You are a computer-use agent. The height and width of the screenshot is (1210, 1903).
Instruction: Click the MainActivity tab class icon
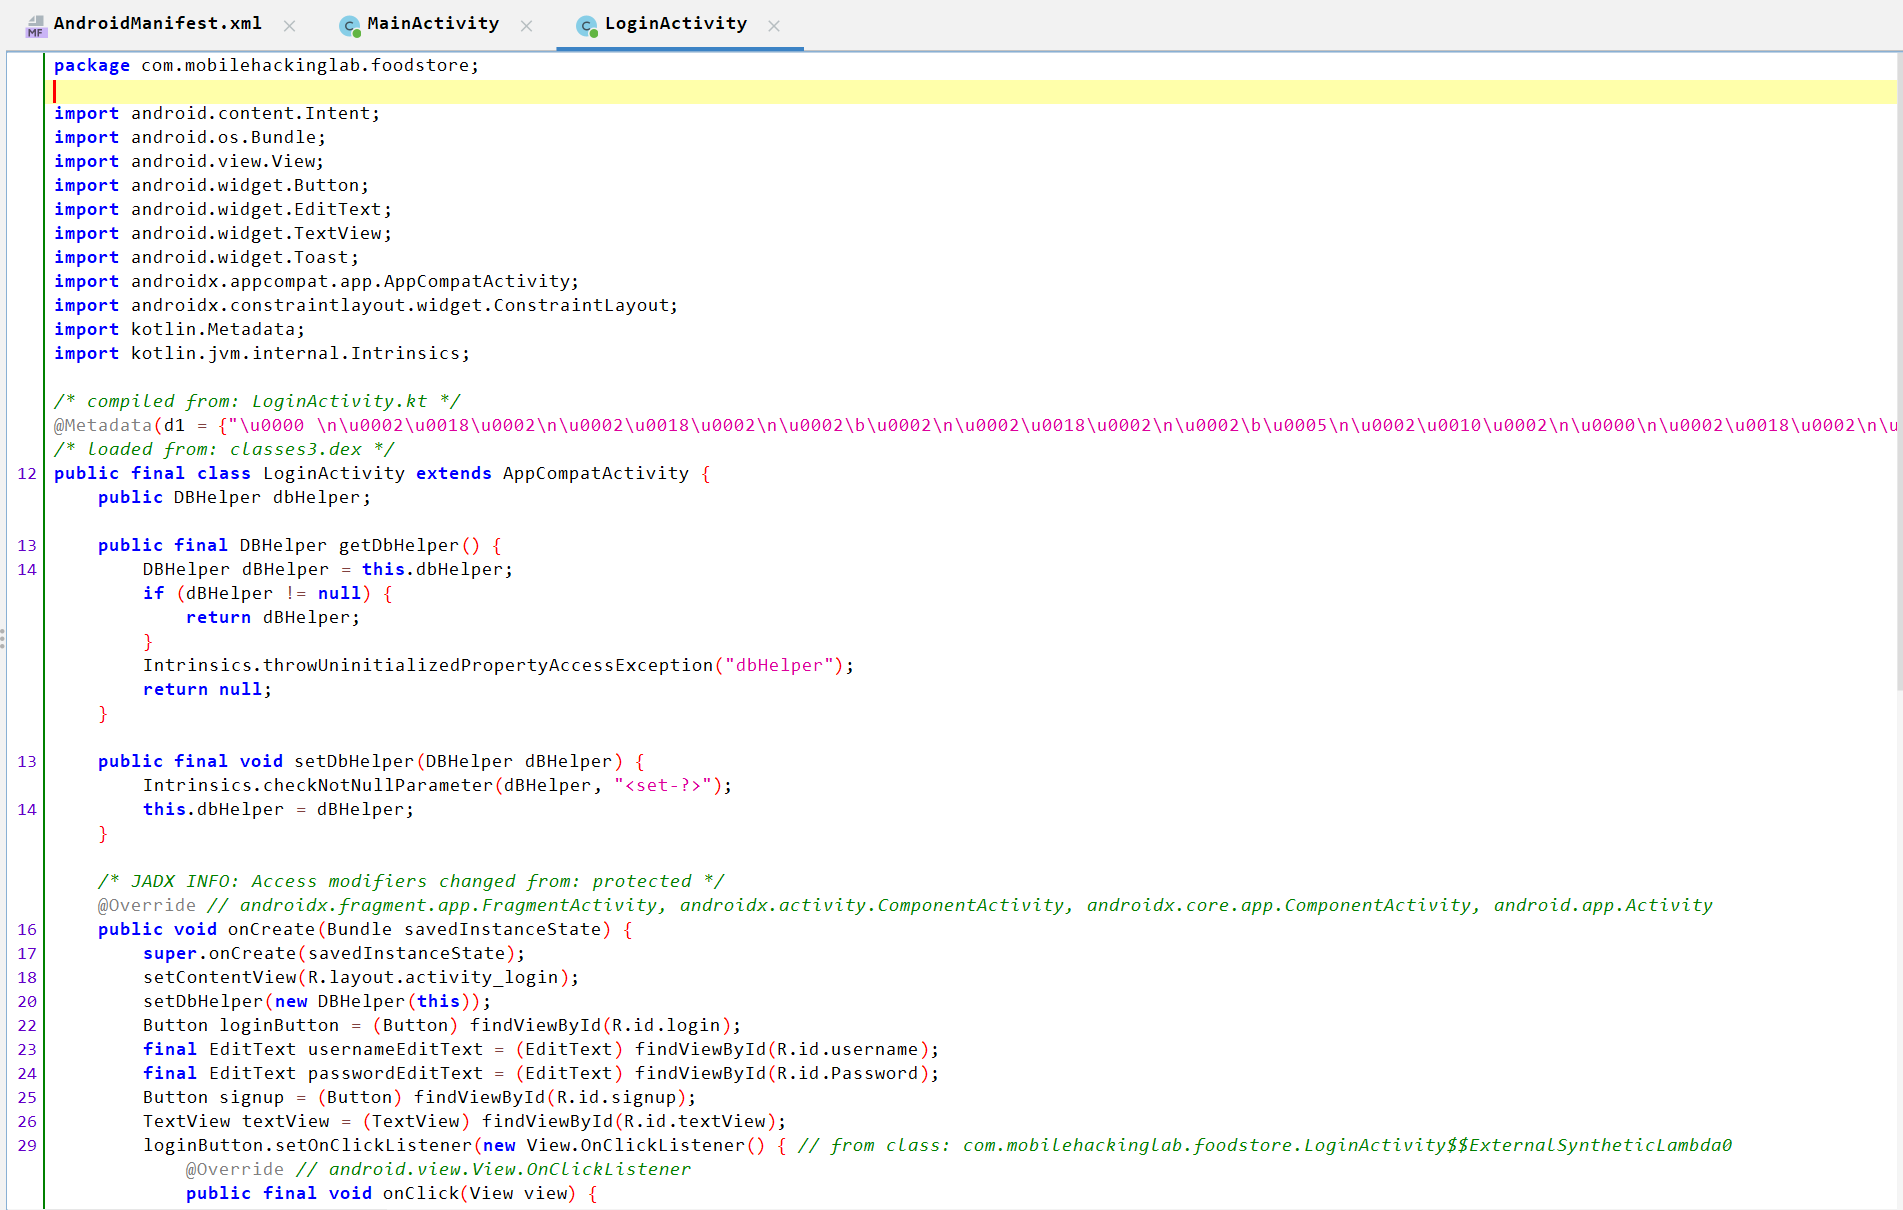(349, 26)
